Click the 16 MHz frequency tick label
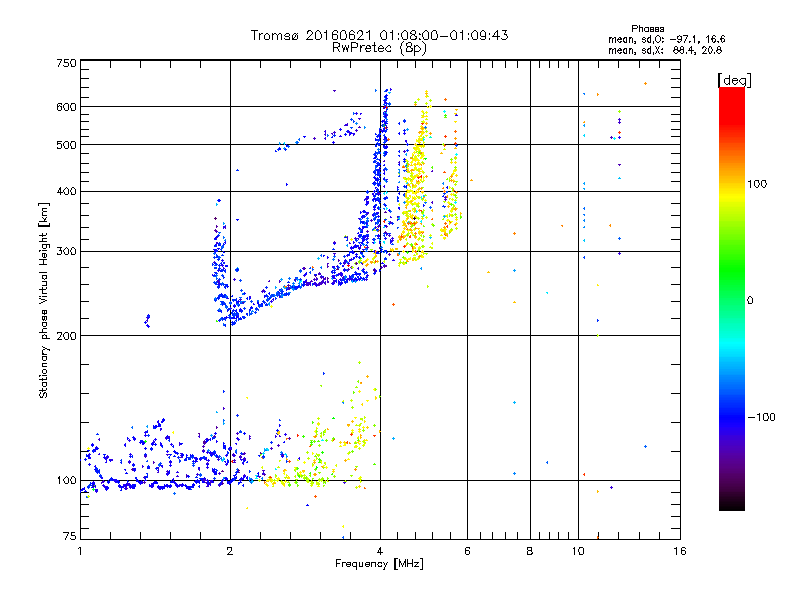 point(680,551)
